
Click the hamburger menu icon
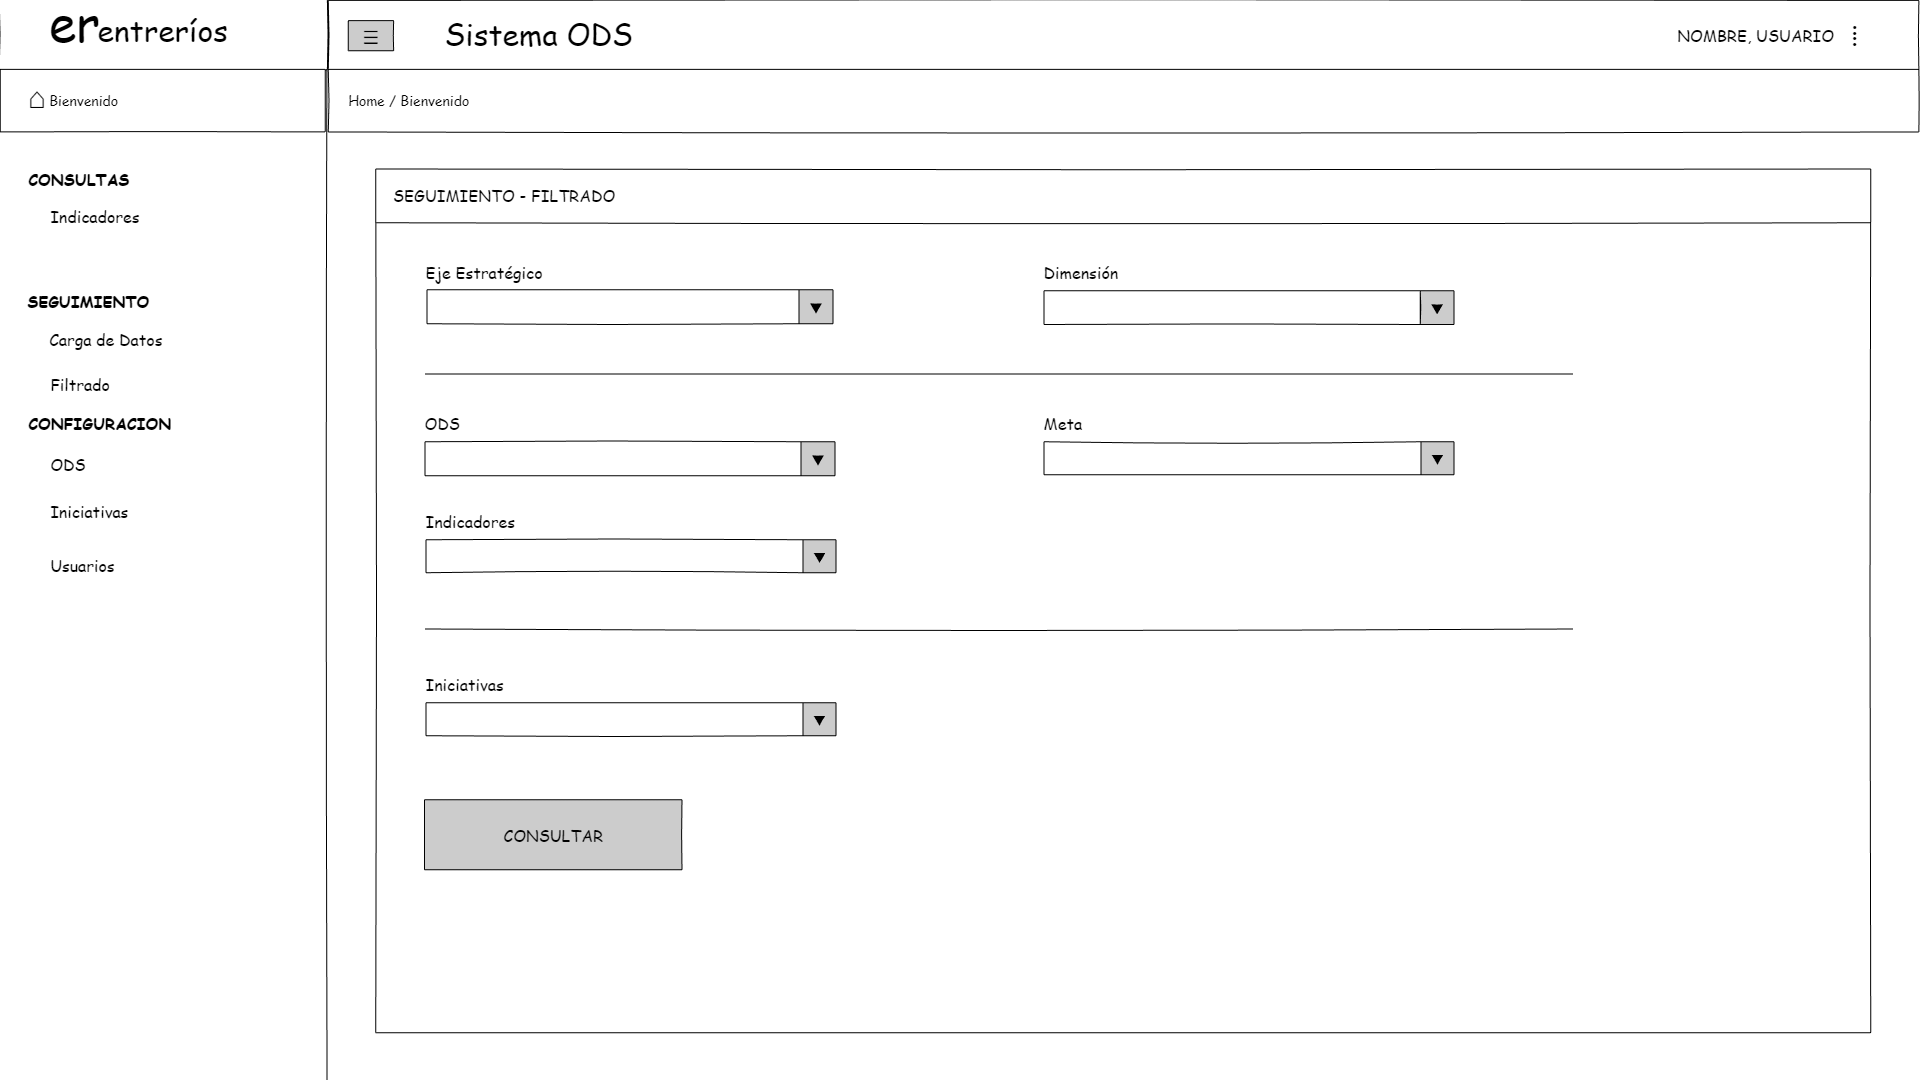(370, 37)
